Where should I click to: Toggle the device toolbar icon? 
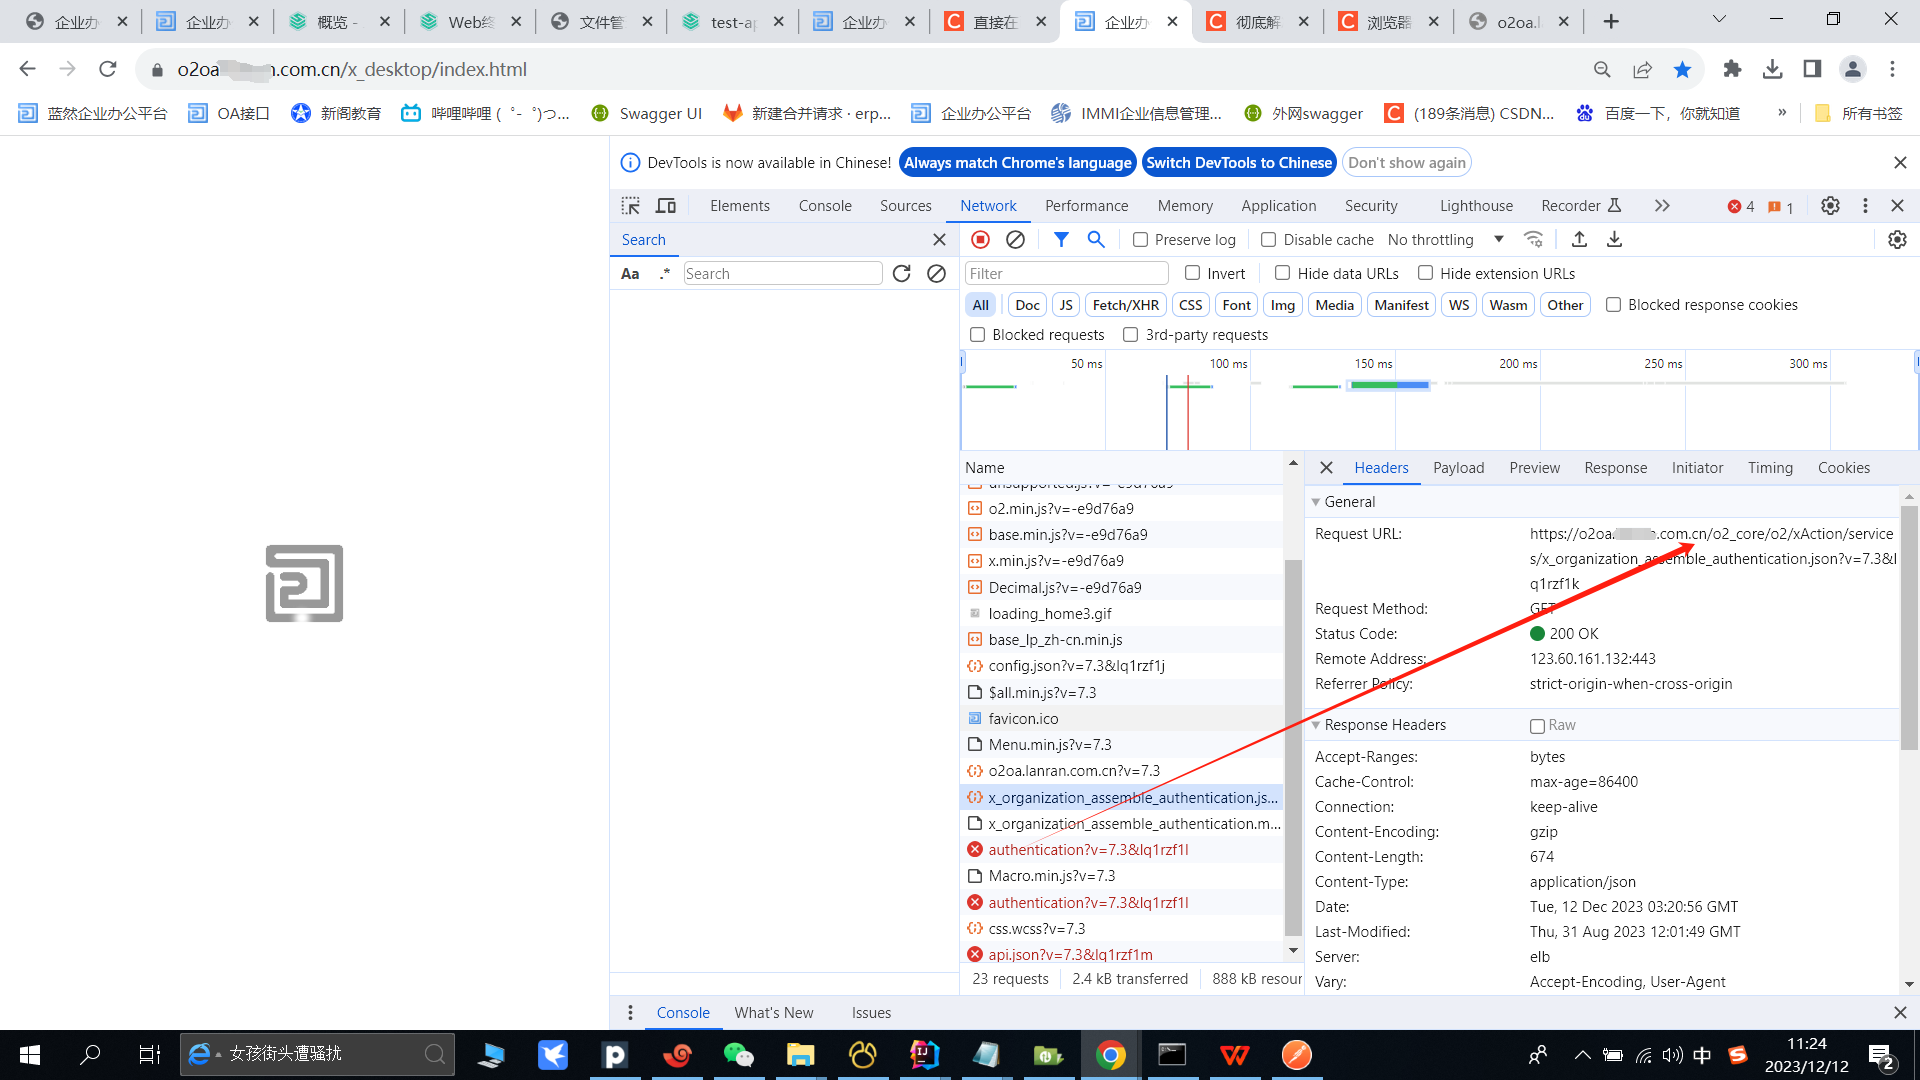coord(666,206)
